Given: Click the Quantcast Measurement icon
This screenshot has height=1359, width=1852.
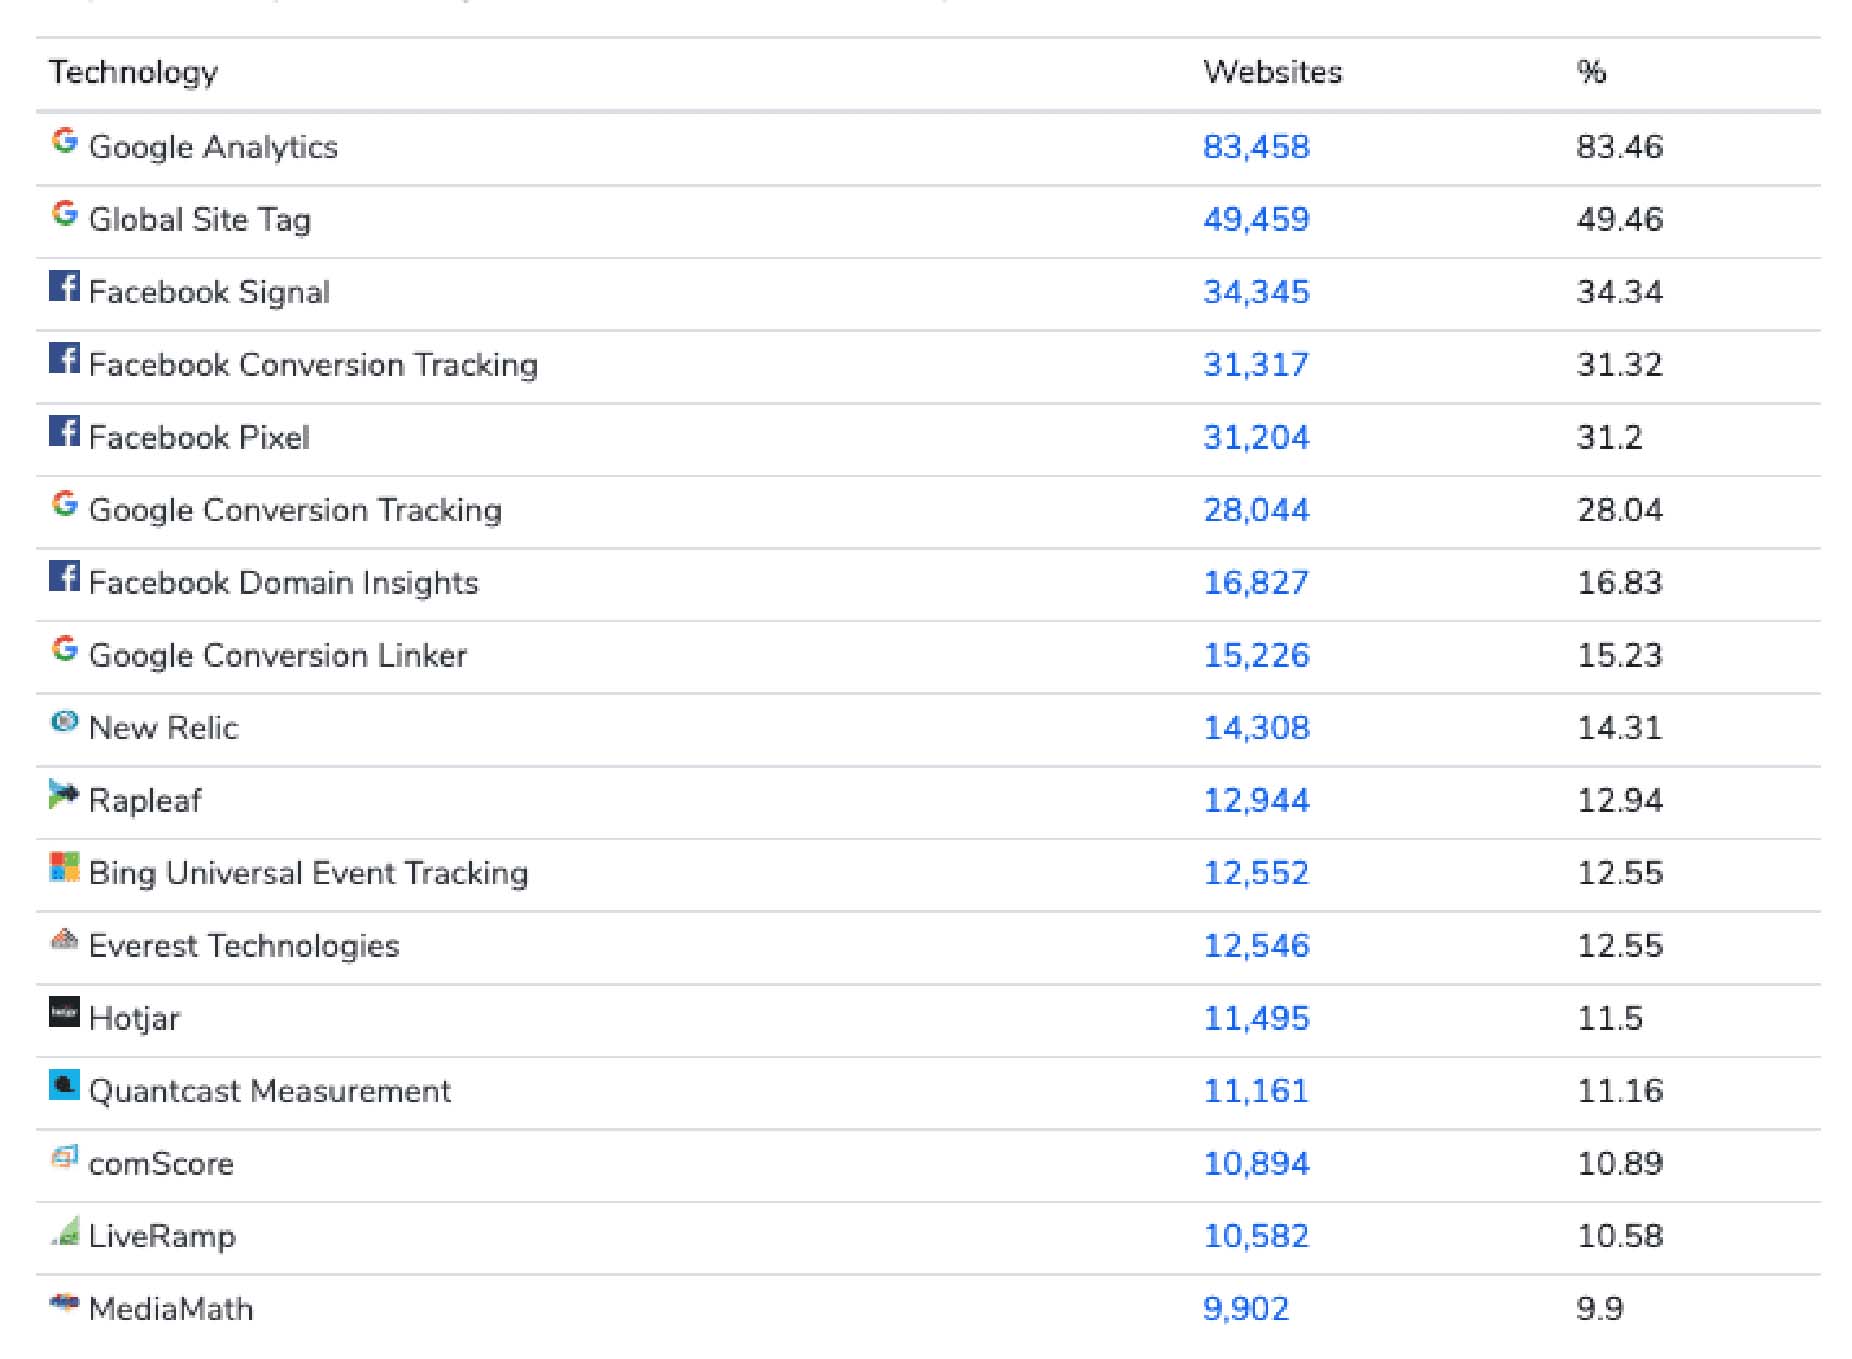Looking at the screenshot, I should click(x=65, y=1085).
